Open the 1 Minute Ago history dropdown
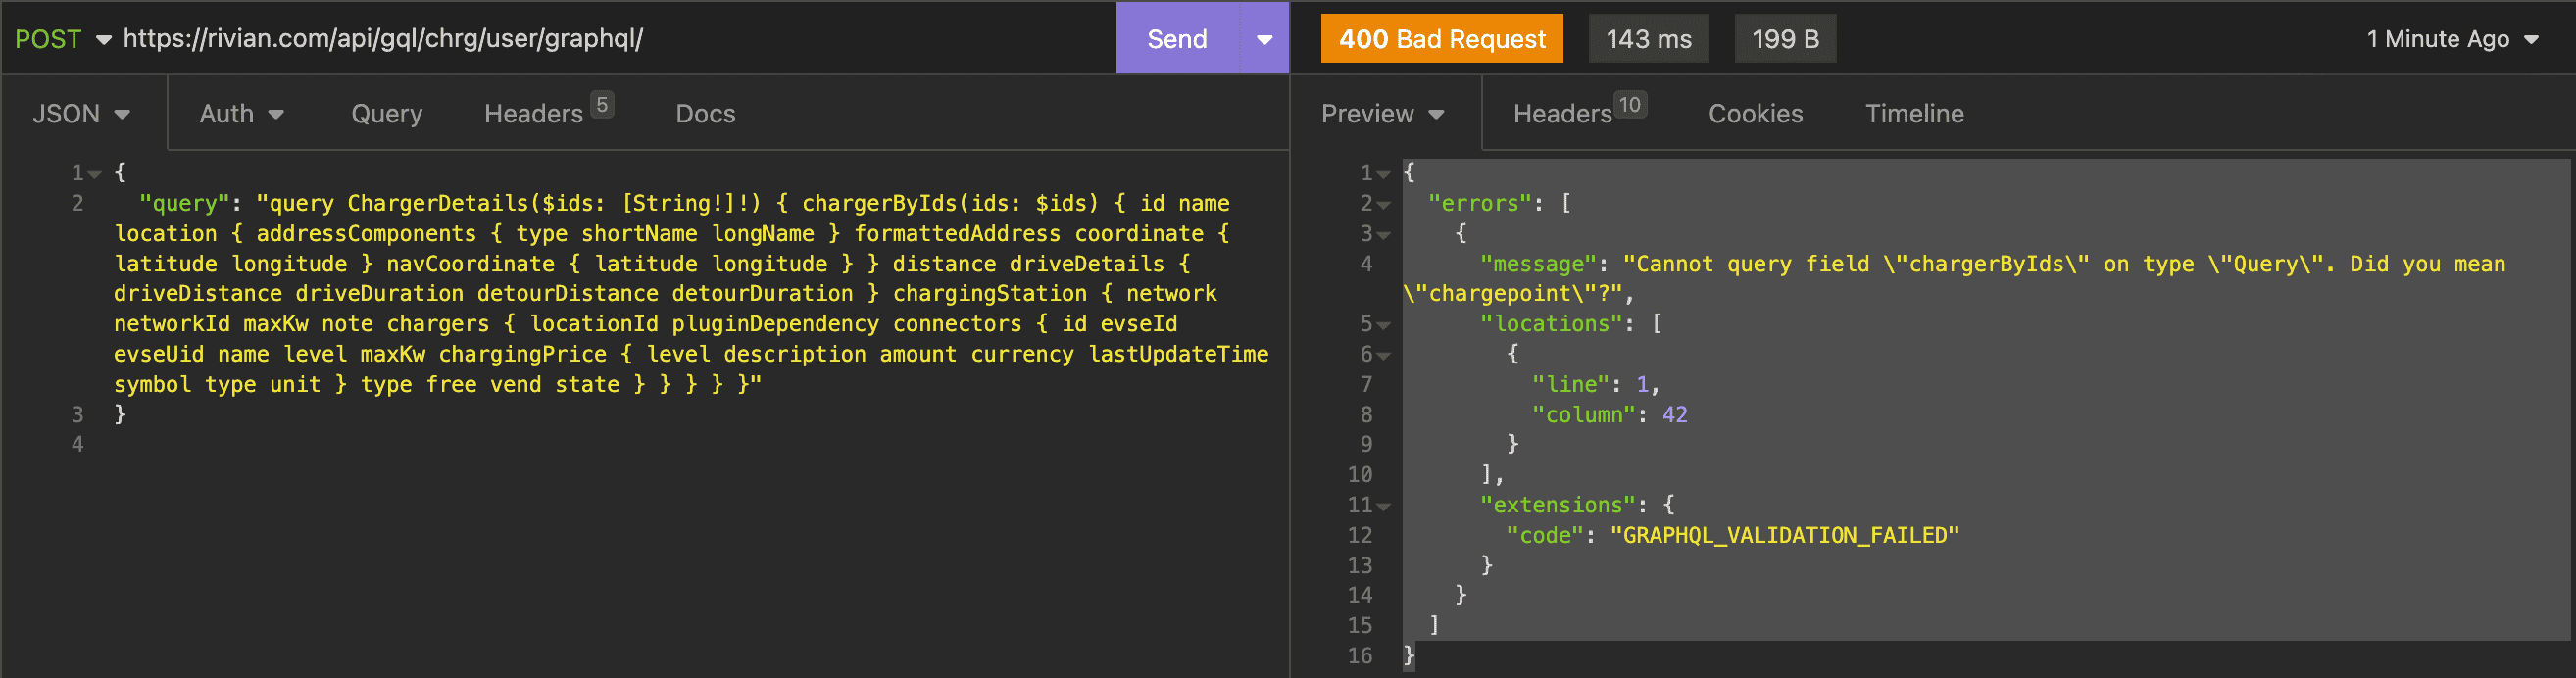The height and width of the screenshot is (678, 2576). coord(2453,39)
